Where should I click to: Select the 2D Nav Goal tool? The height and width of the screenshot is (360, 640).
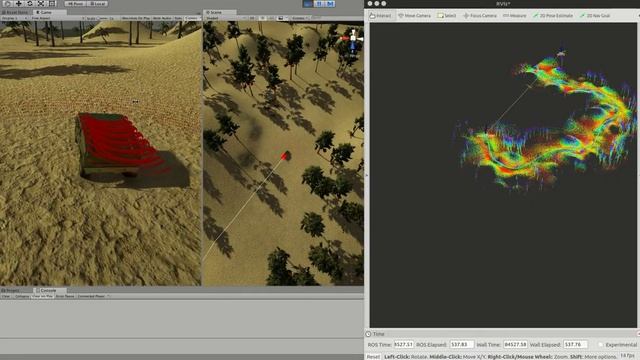[595, 16]
